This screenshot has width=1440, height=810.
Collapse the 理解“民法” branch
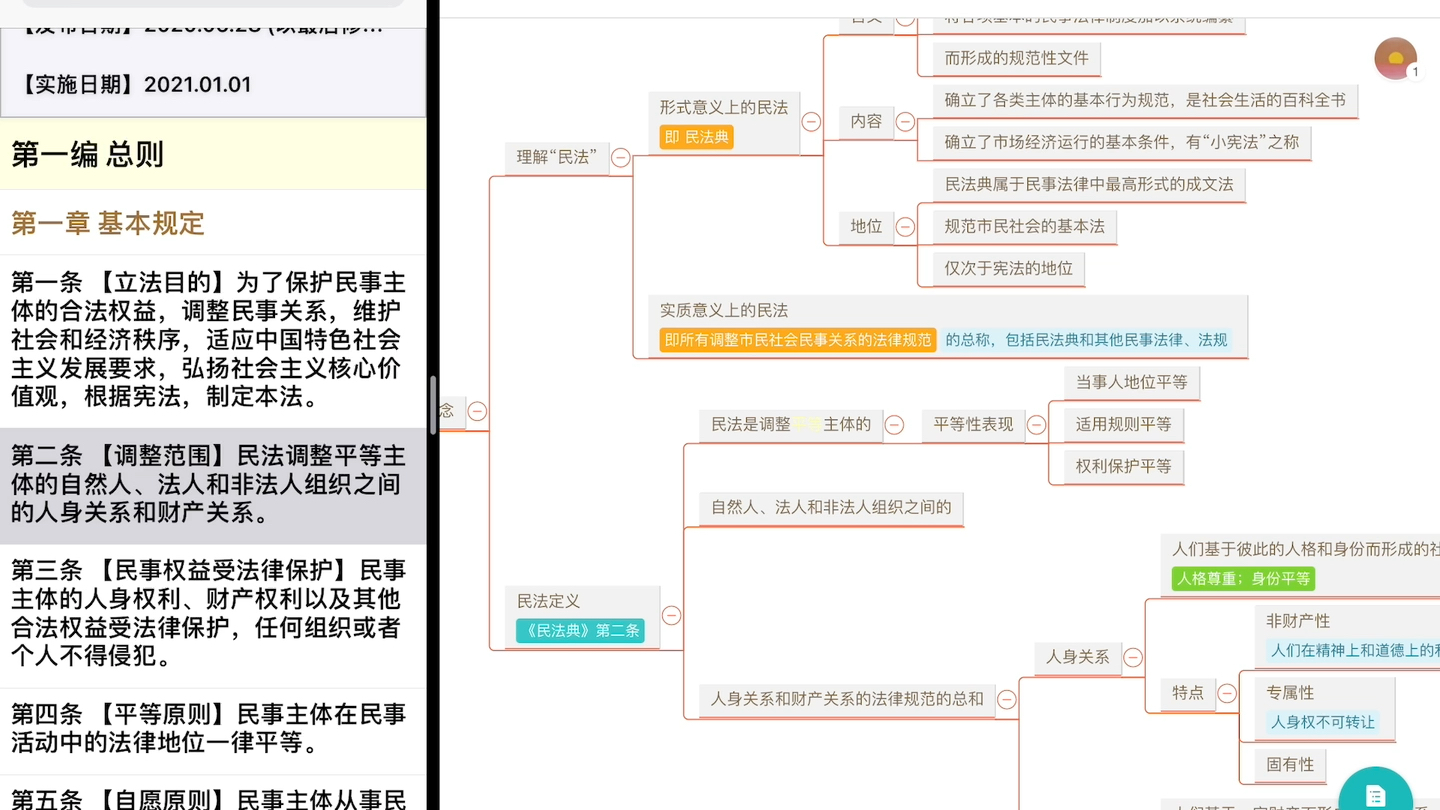621,157
